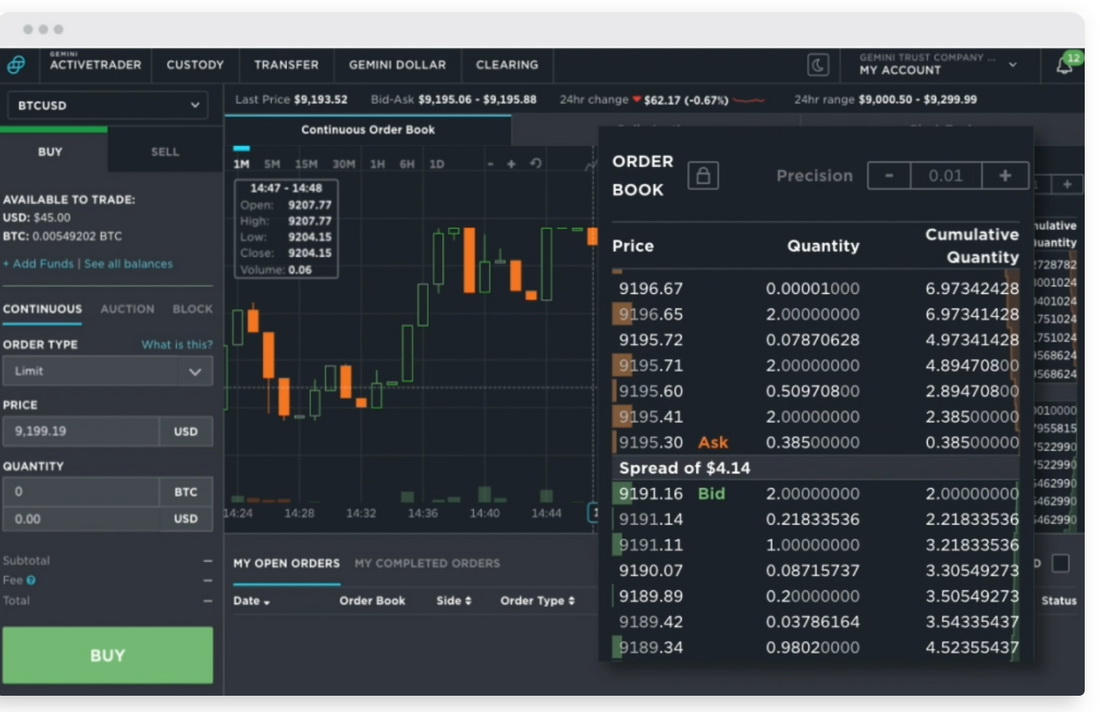Click the plus button behind the order book popup
This screenshot has width=1100, height=712.
click(x=1067, y=184)
